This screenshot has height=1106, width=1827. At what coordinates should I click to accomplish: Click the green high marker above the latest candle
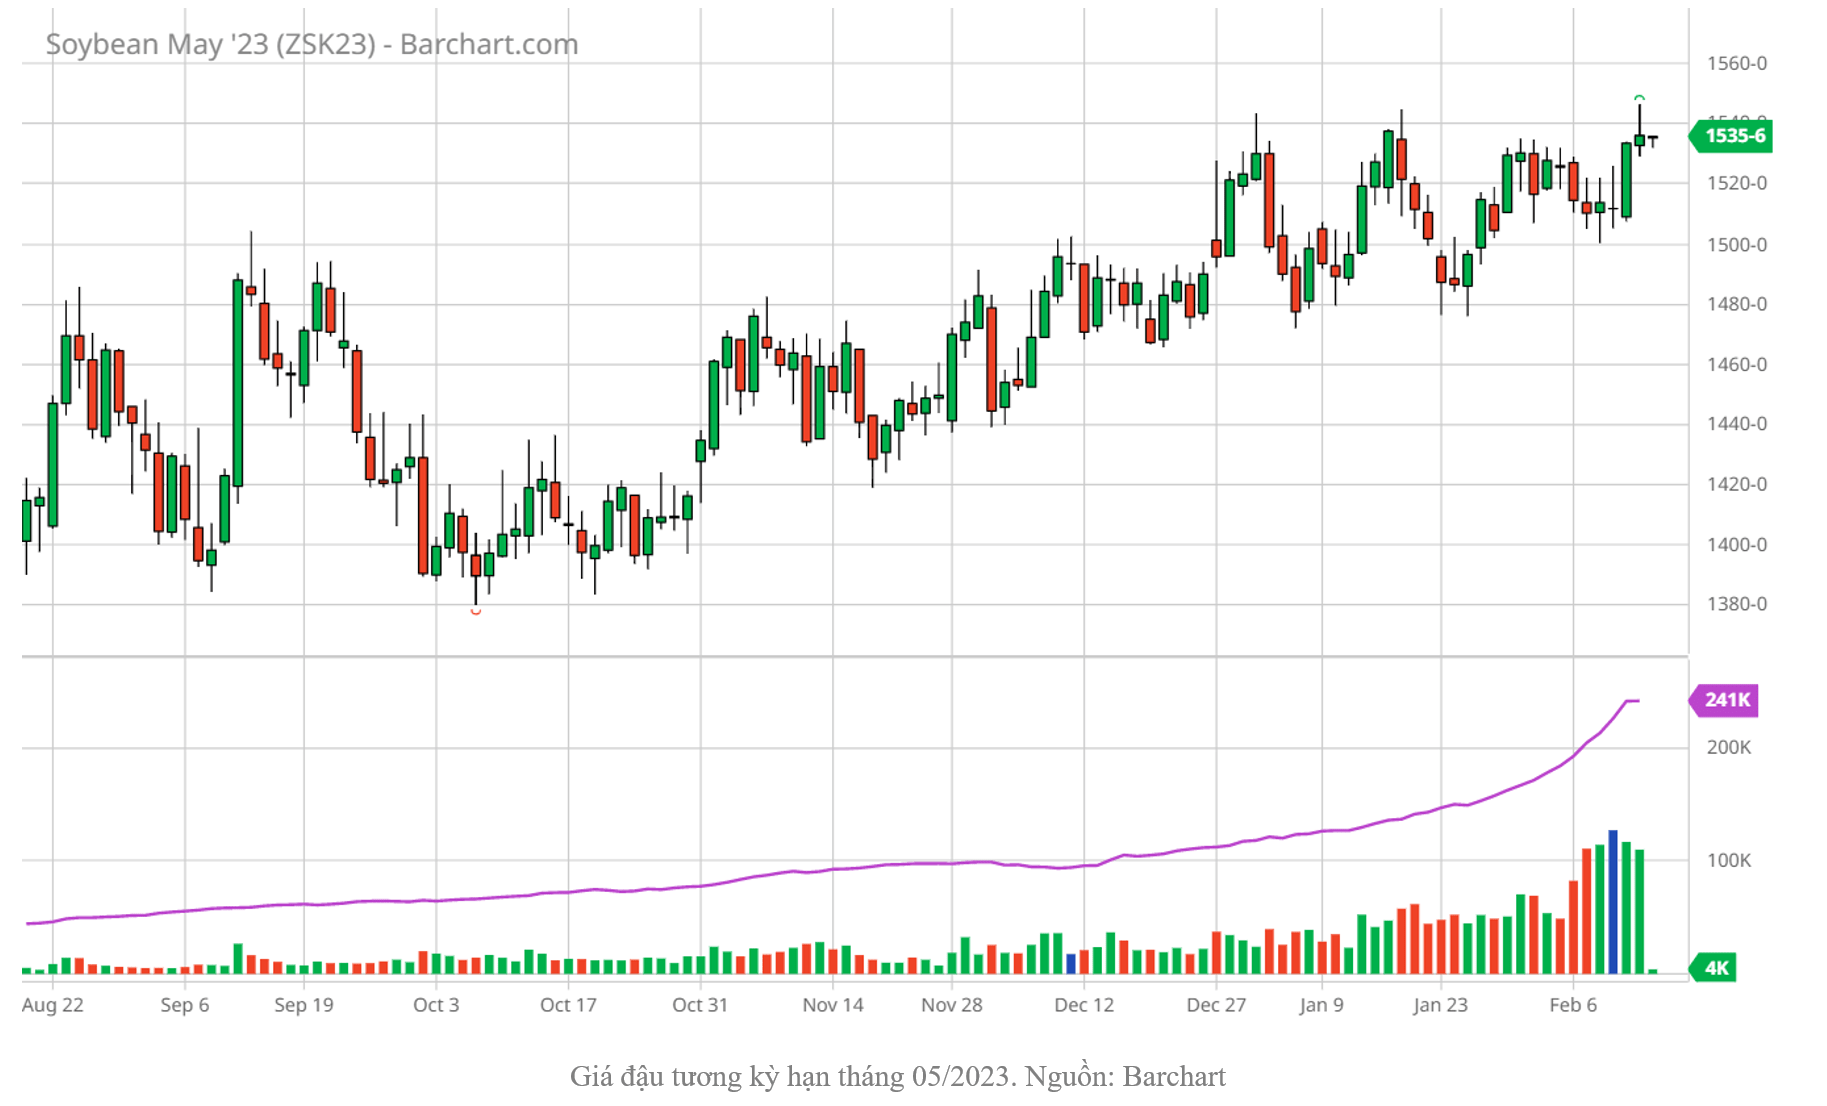(x=1639, y=98)
